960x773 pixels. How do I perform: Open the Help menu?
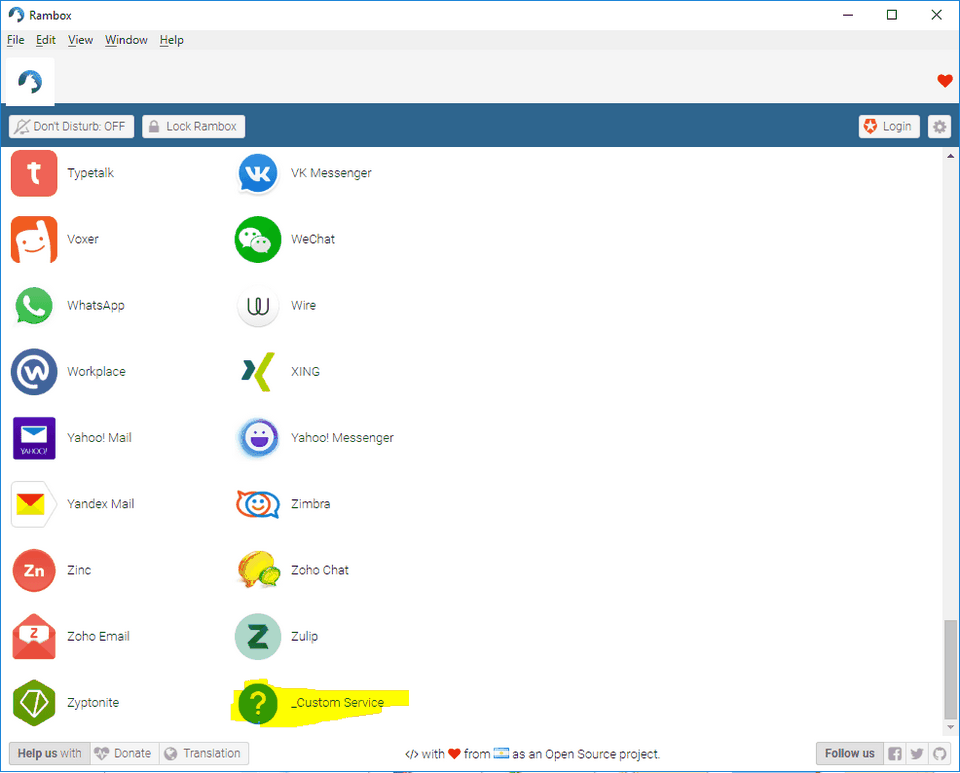[x=171, y=40]
